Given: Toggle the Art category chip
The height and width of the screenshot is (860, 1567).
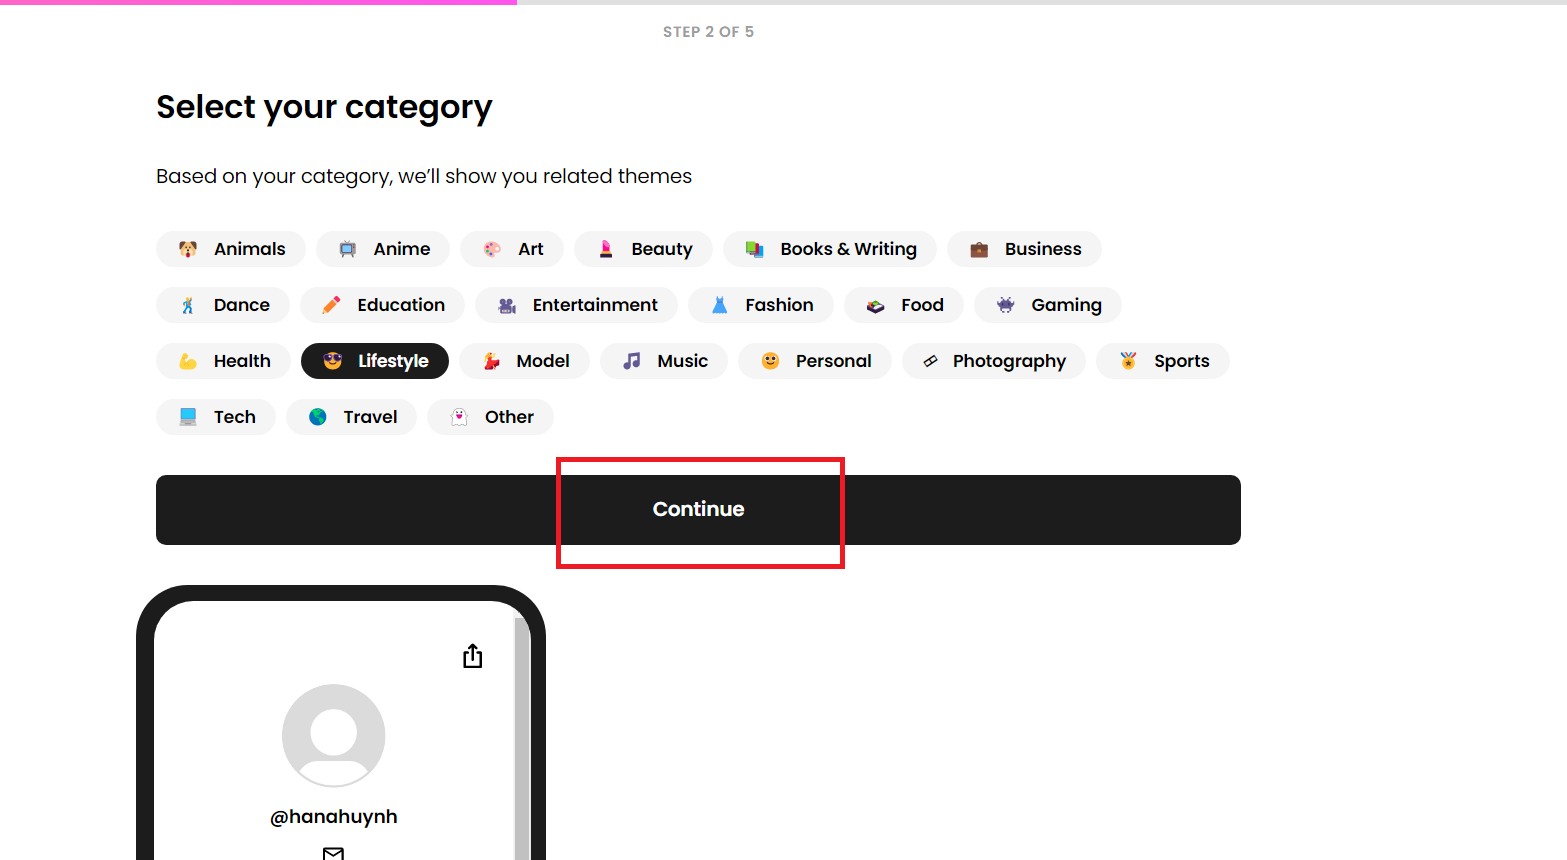Looking at the screenshot, I should [x=512, y=249].
